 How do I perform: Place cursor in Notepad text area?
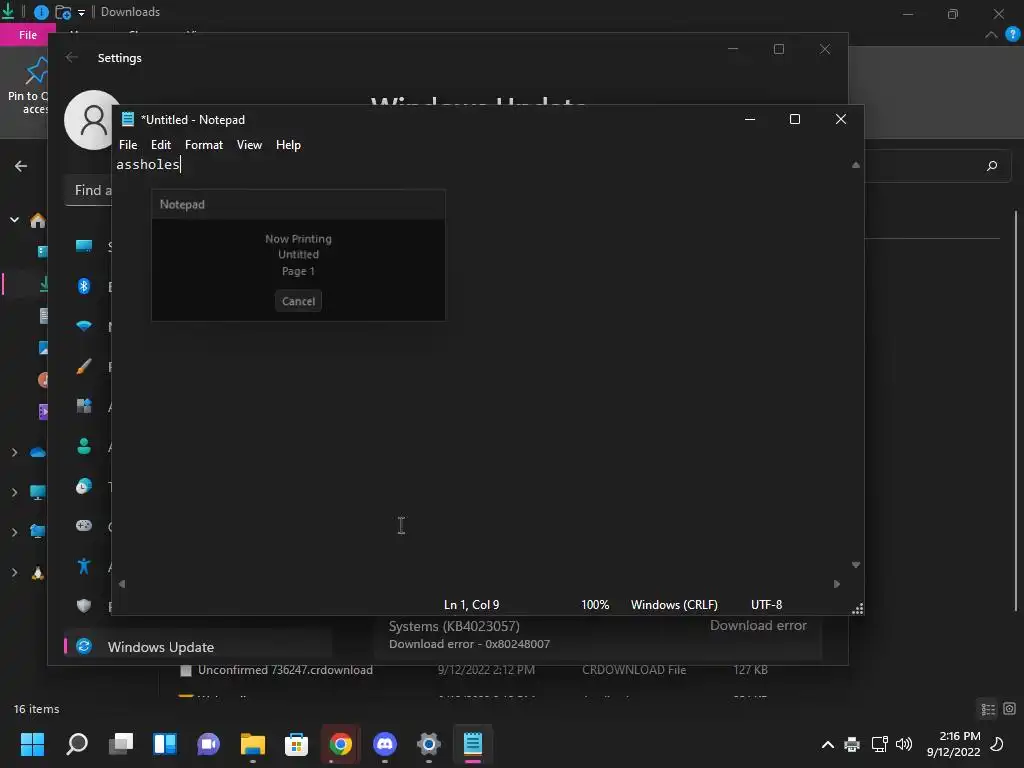click(x=483, y=366)
